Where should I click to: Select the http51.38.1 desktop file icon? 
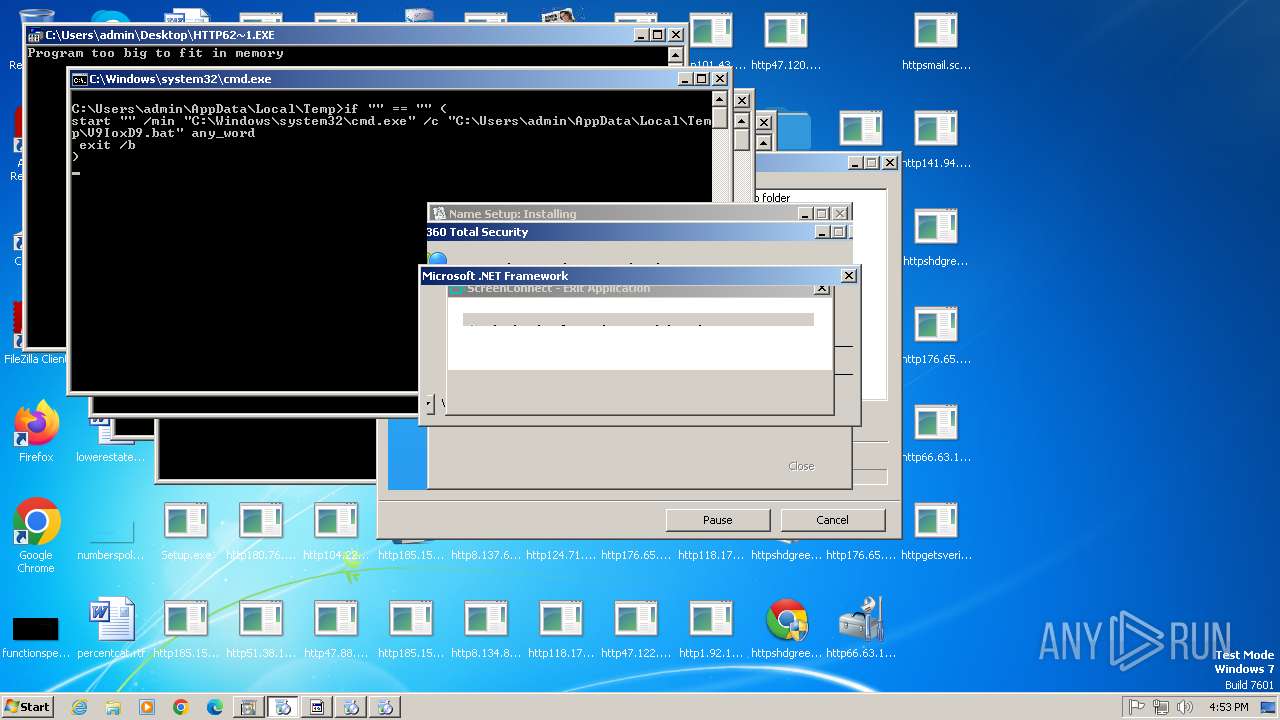(x=261, y=629)
